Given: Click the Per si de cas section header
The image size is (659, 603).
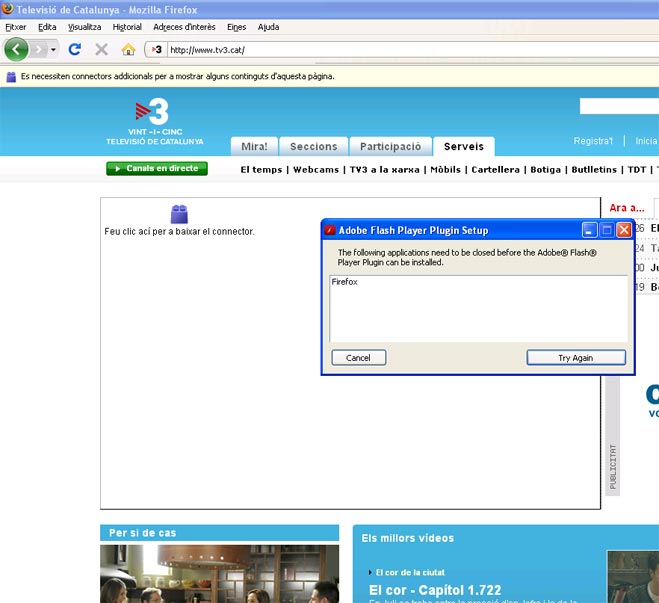Looking at the screenshot, I should click(x=219, y=533).
